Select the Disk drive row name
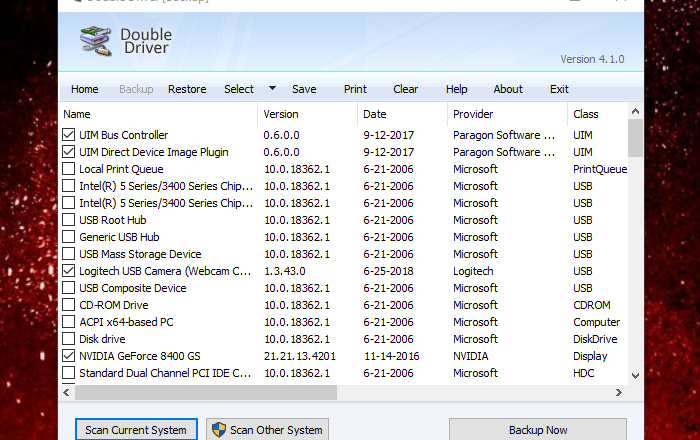 tap(102, 338)
